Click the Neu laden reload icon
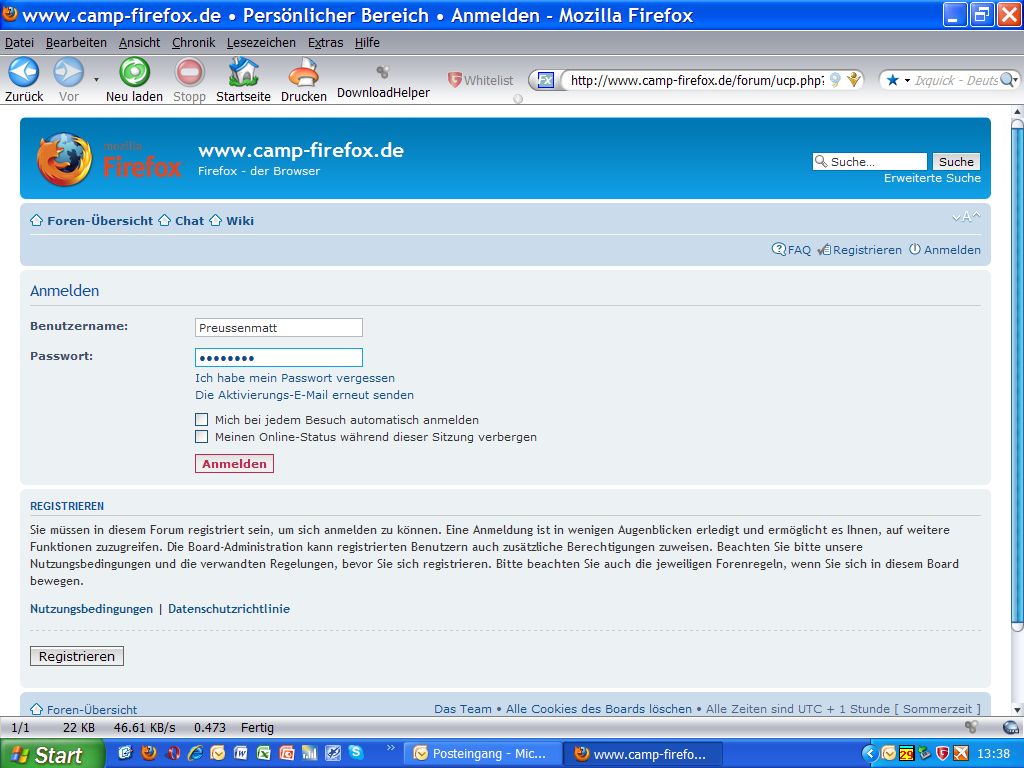Screen dimensions: 1024x768 [135, 72]
